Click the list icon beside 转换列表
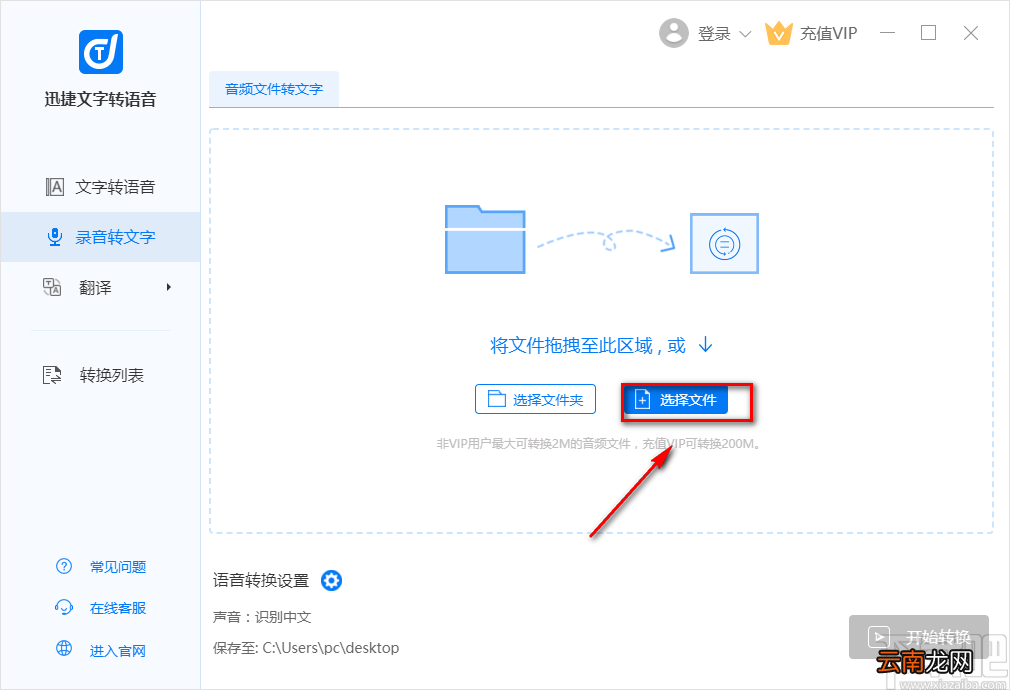Viewport: 1010px width, 690px height. [52, 375]
